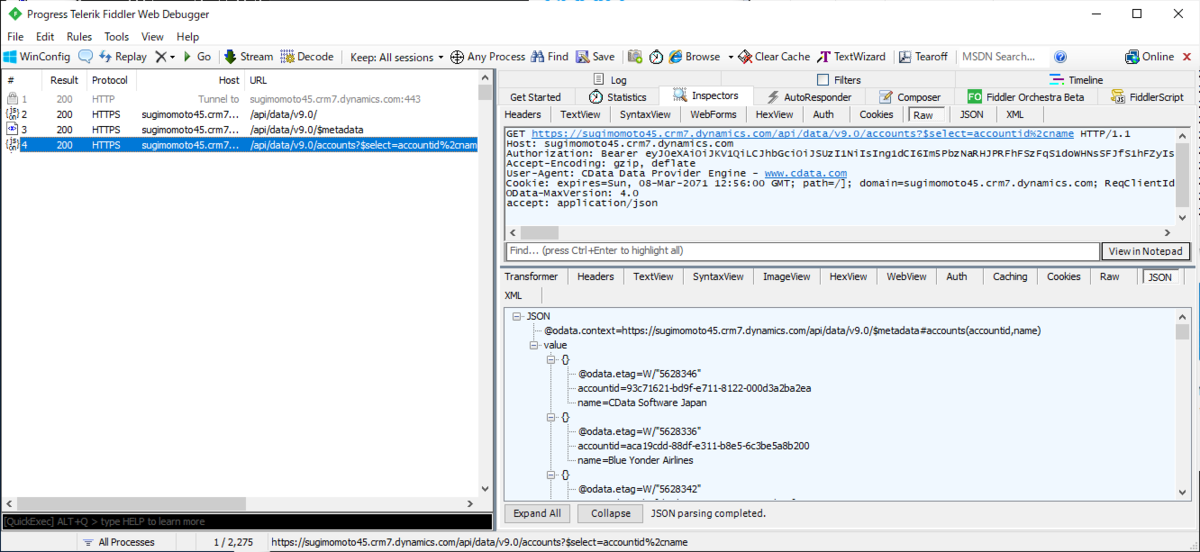Viewport: 1200px width, 552px height.
Task: Click the Browse button with IE icon
Action: [694, 57]
